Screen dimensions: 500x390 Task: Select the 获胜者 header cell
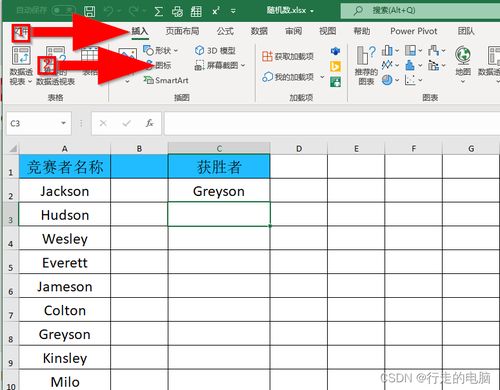(219, 167)
